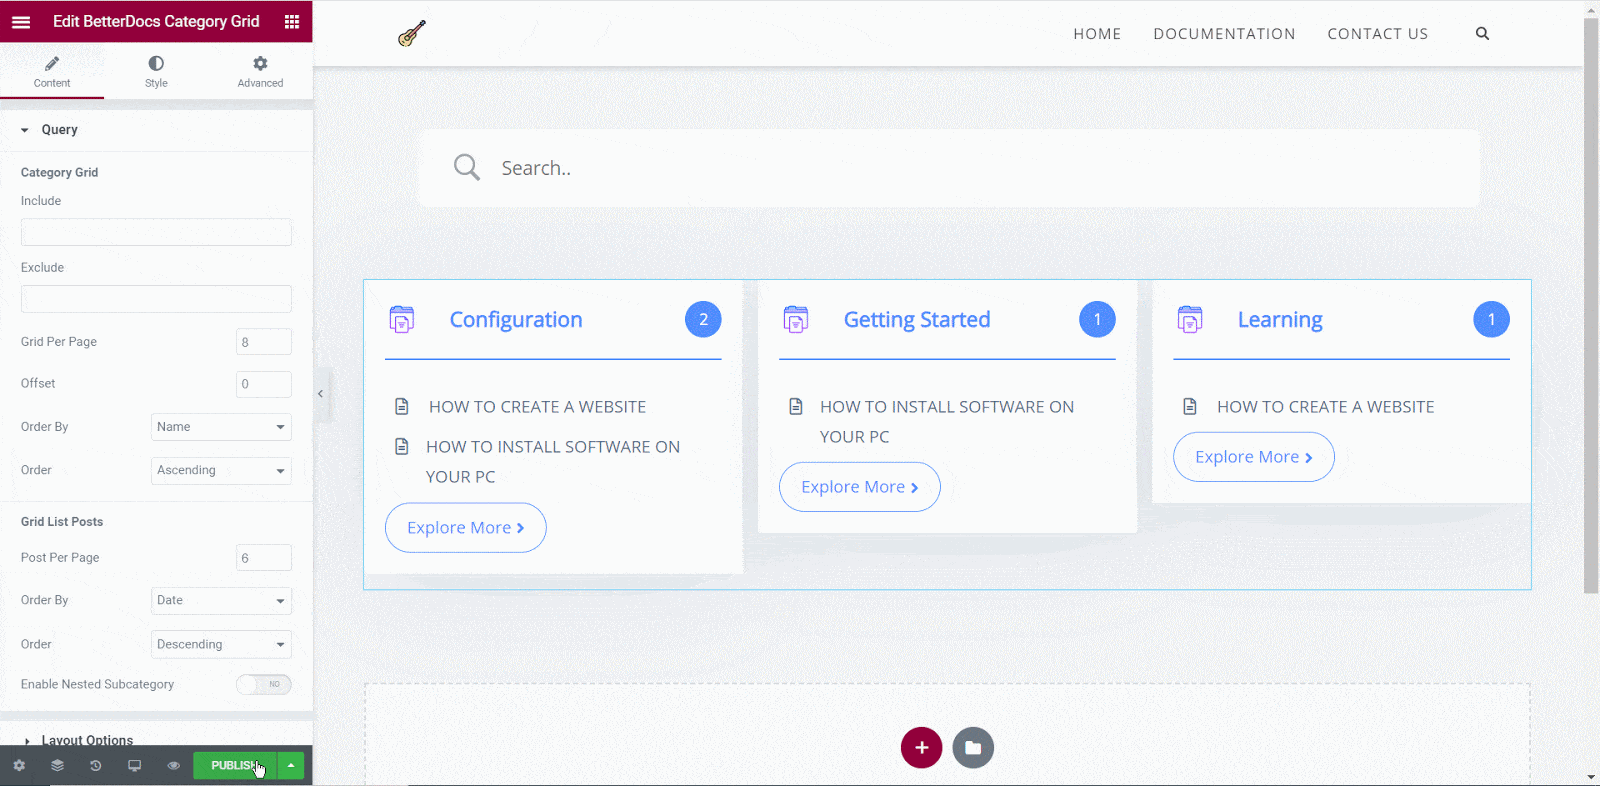Click the Getting Started category folder icon
This screenshot has width=1600, height=786.
[796, 320]
